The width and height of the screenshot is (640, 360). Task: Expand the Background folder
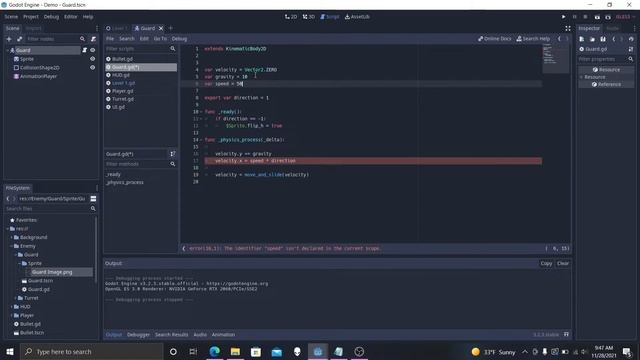coord(12,237)
